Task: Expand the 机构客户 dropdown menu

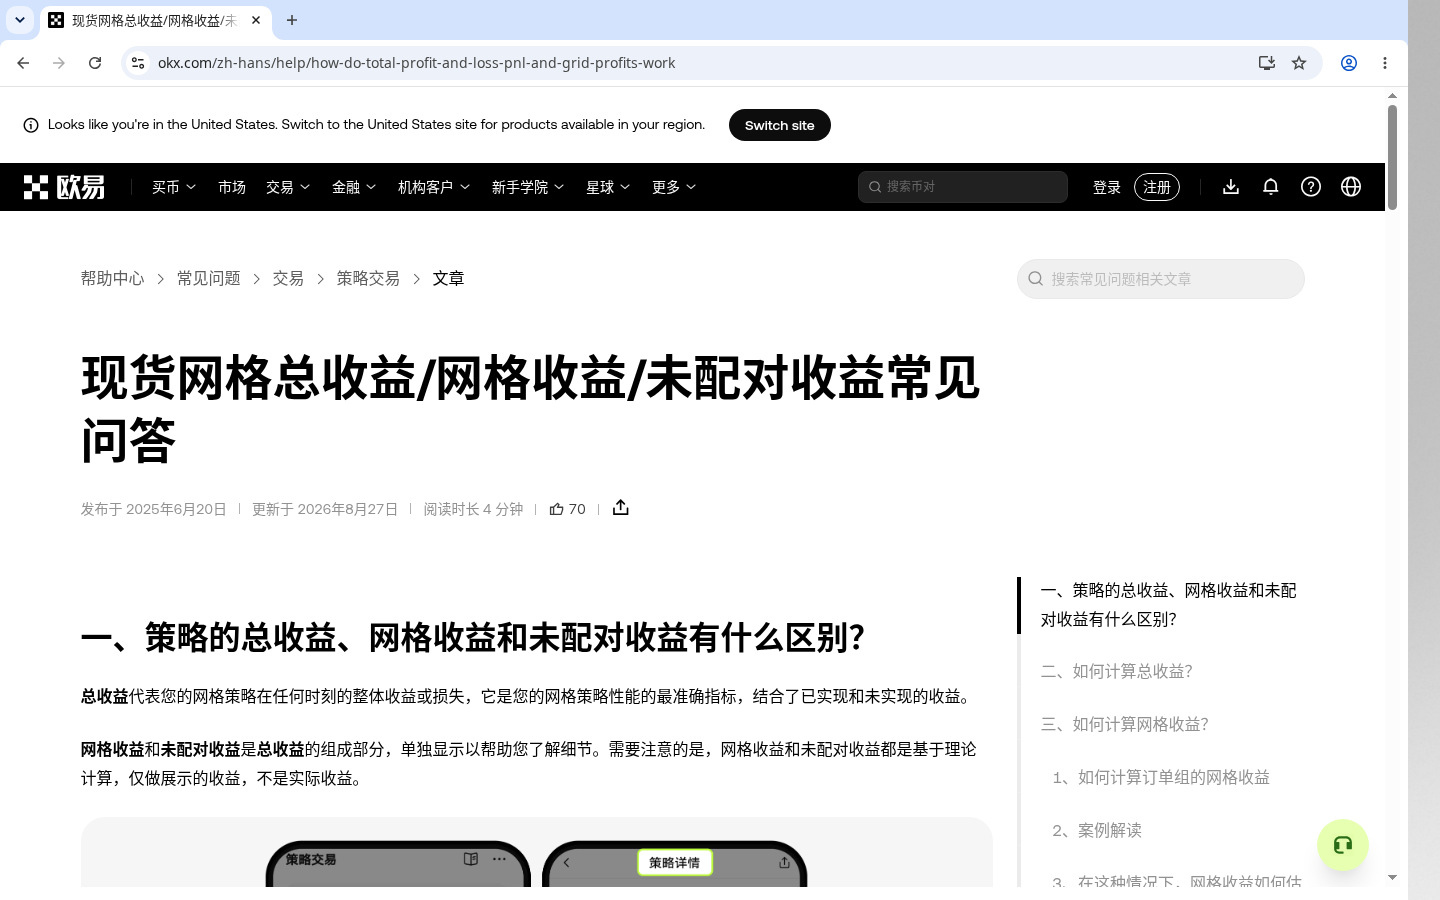Action: tap(436, 187)
